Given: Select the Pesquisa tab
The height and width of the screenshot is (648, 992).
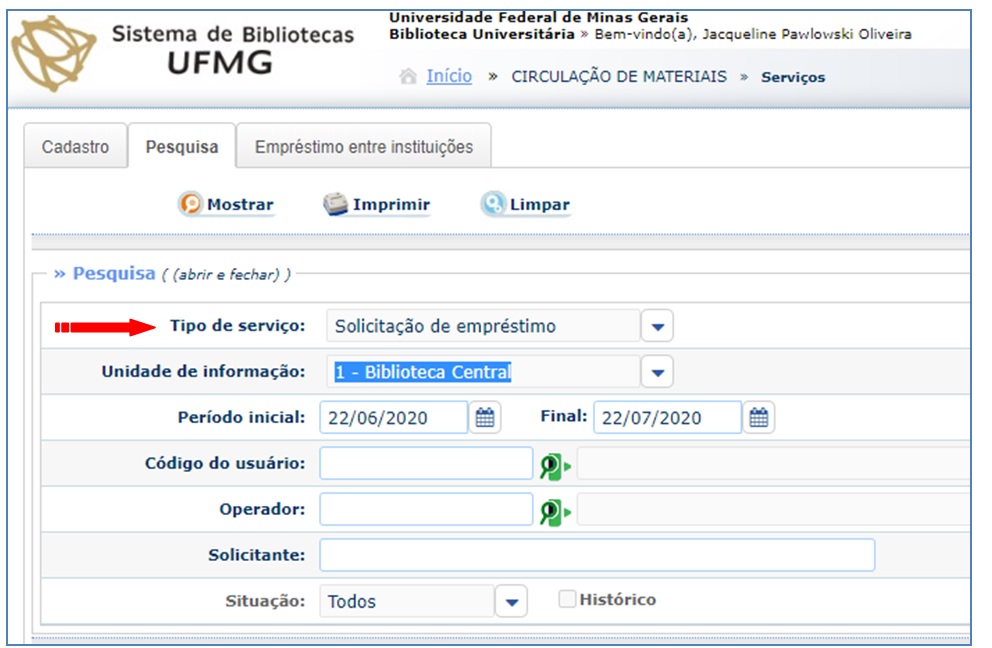Looking at the screenshot, I should 182,147.
